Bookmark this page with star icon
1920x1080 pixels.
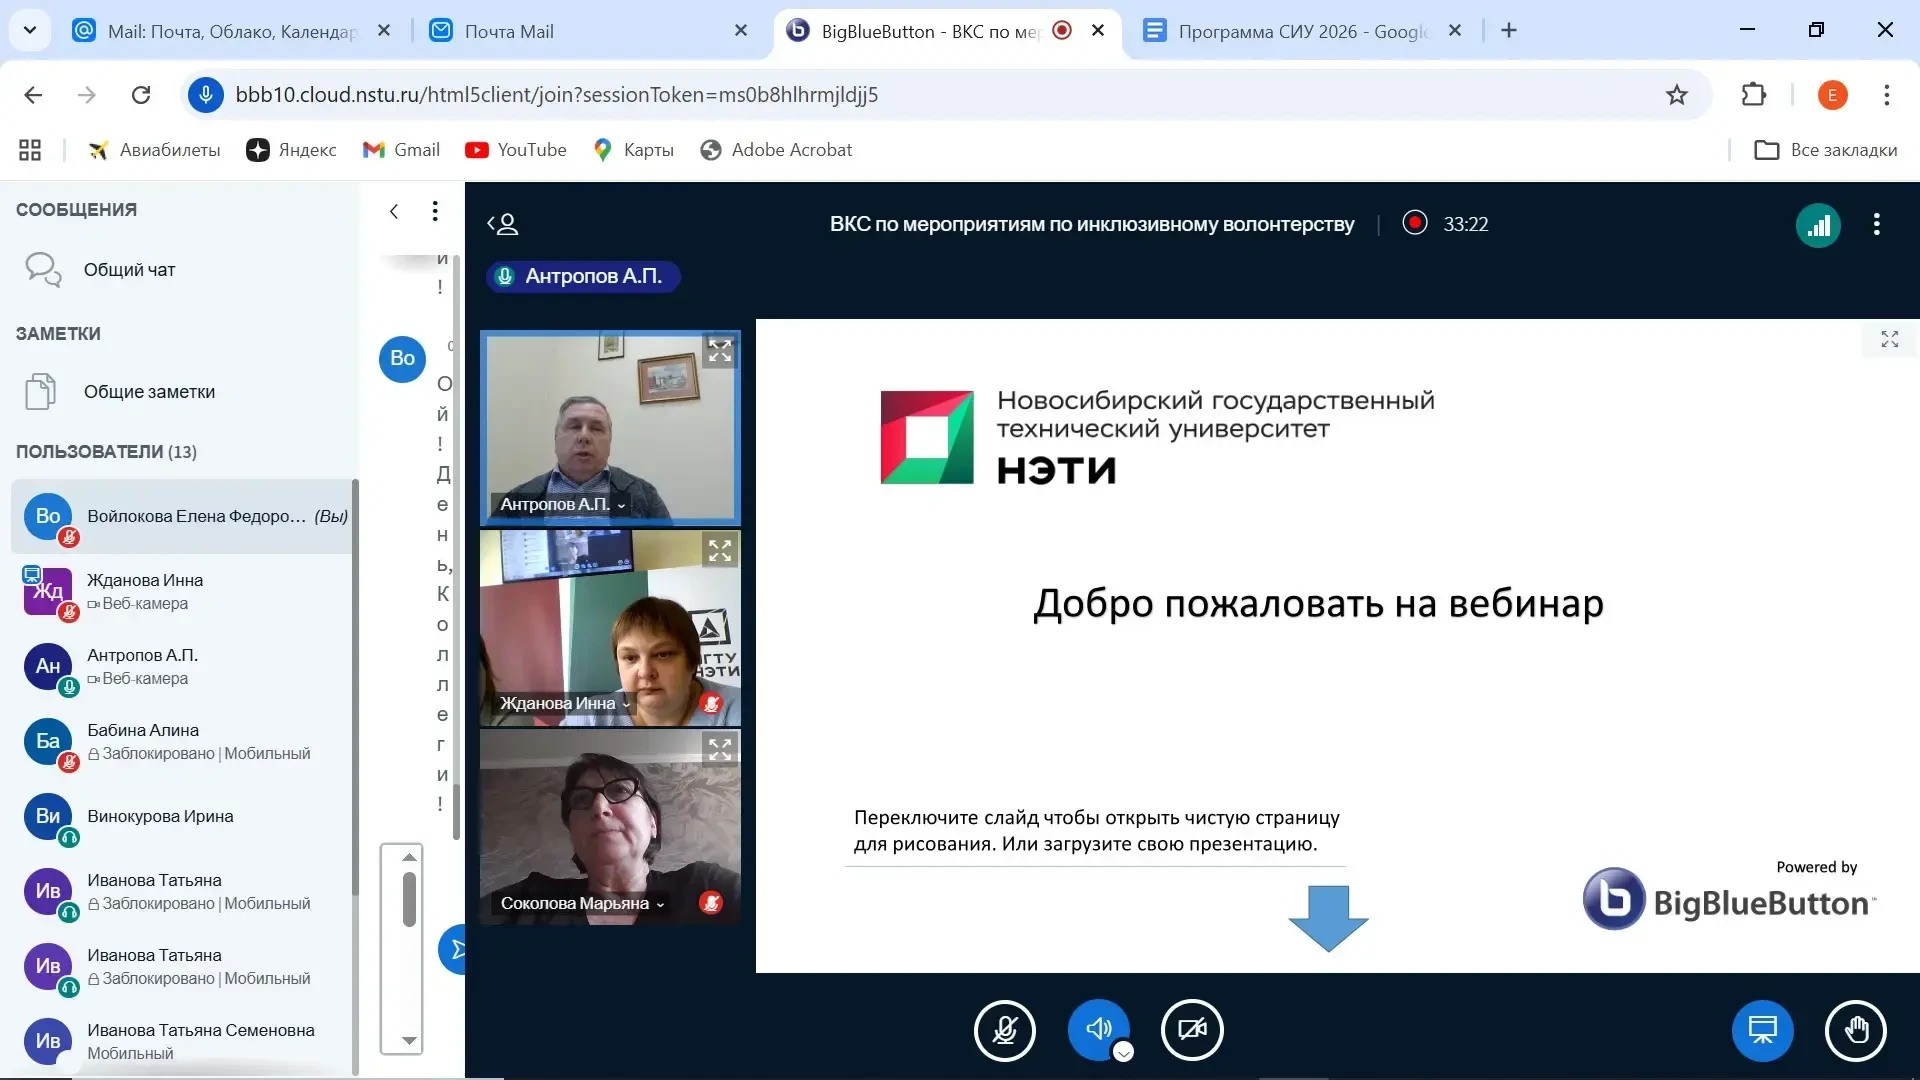[1676, 95]
